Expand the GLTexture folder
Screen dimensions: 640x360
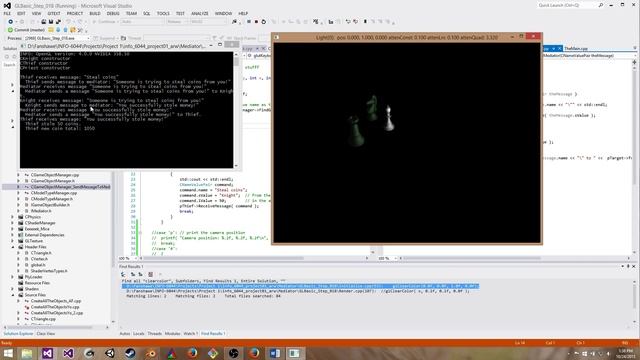[13, 241]
